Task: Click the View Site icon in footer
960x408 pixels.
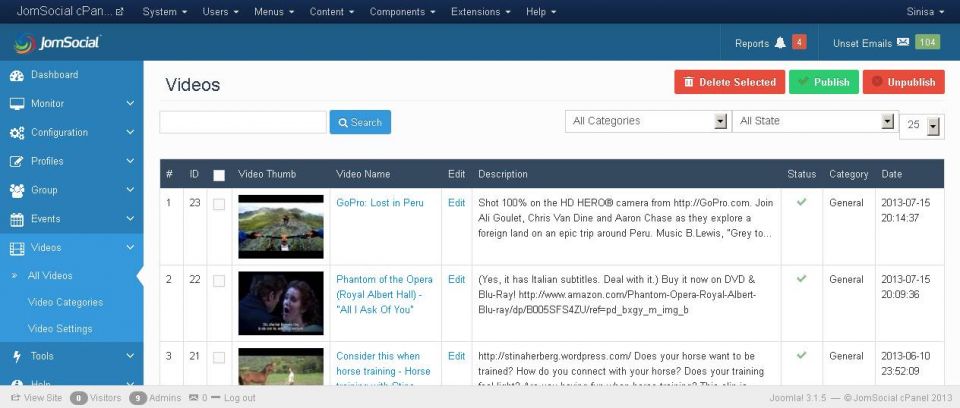Action: (15, 398)
